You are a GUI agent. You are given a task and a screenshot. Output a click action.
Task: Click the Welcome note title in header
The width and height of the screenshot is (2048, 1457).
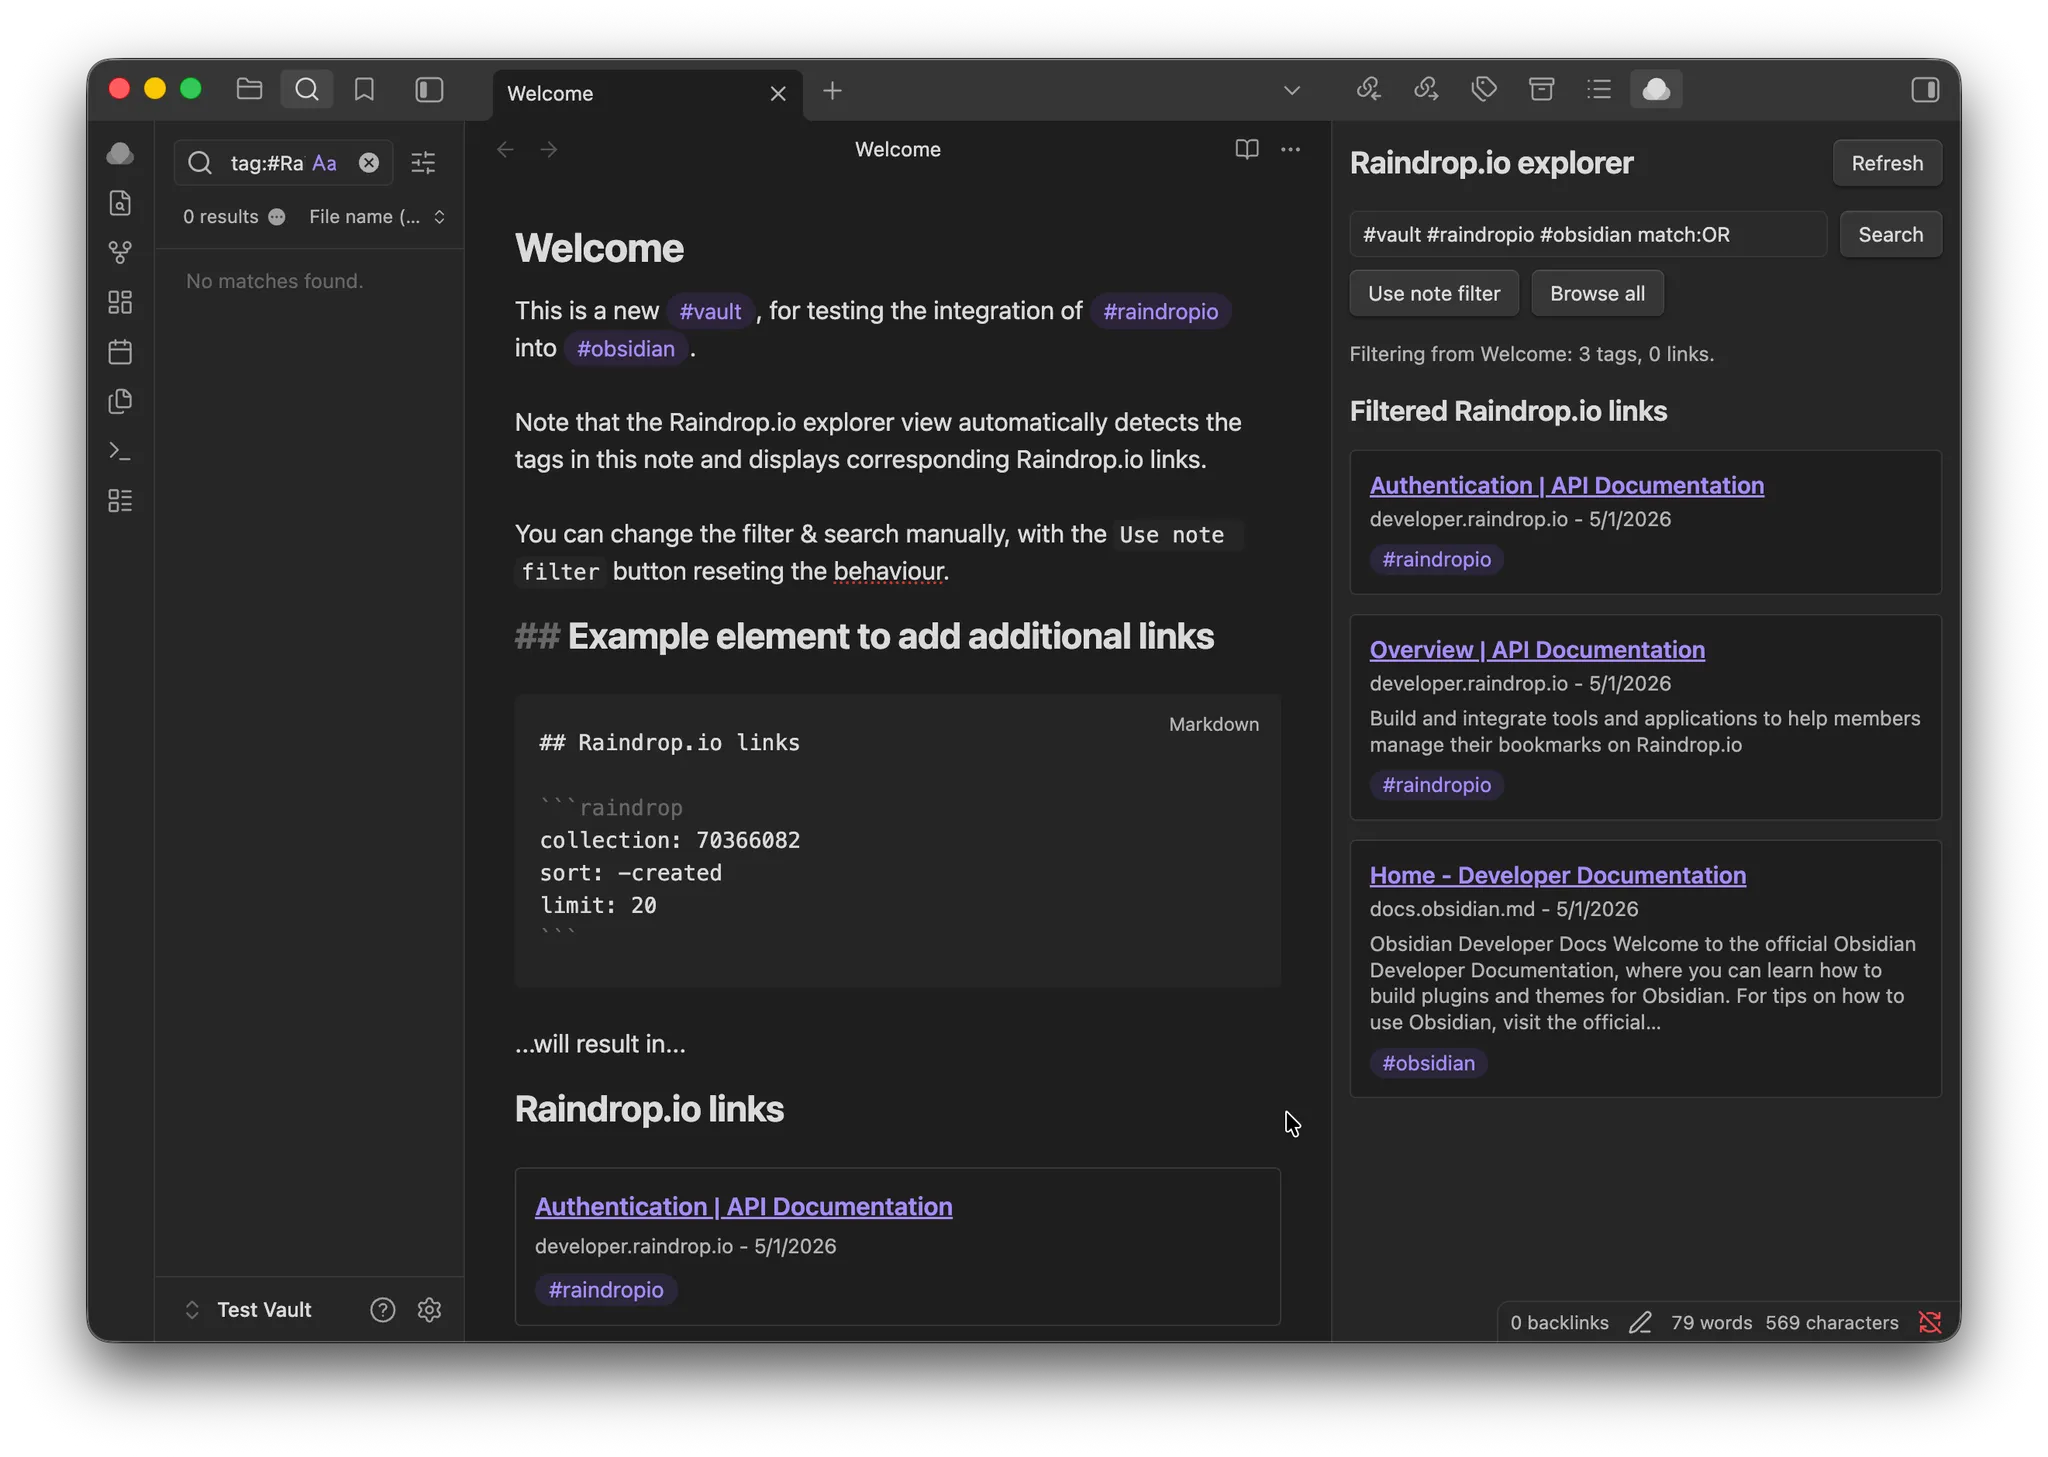897,149
